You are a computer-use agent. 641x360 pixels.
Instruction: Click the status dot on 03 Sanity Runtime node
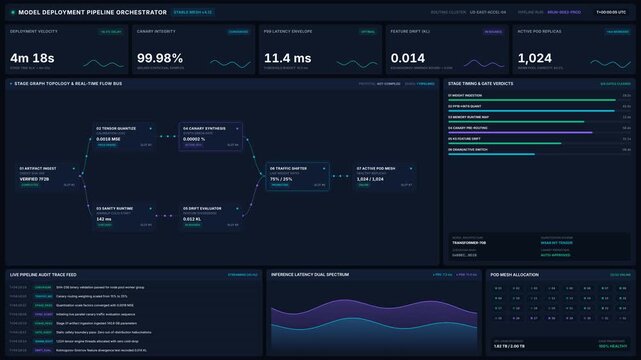pos(150,208)
